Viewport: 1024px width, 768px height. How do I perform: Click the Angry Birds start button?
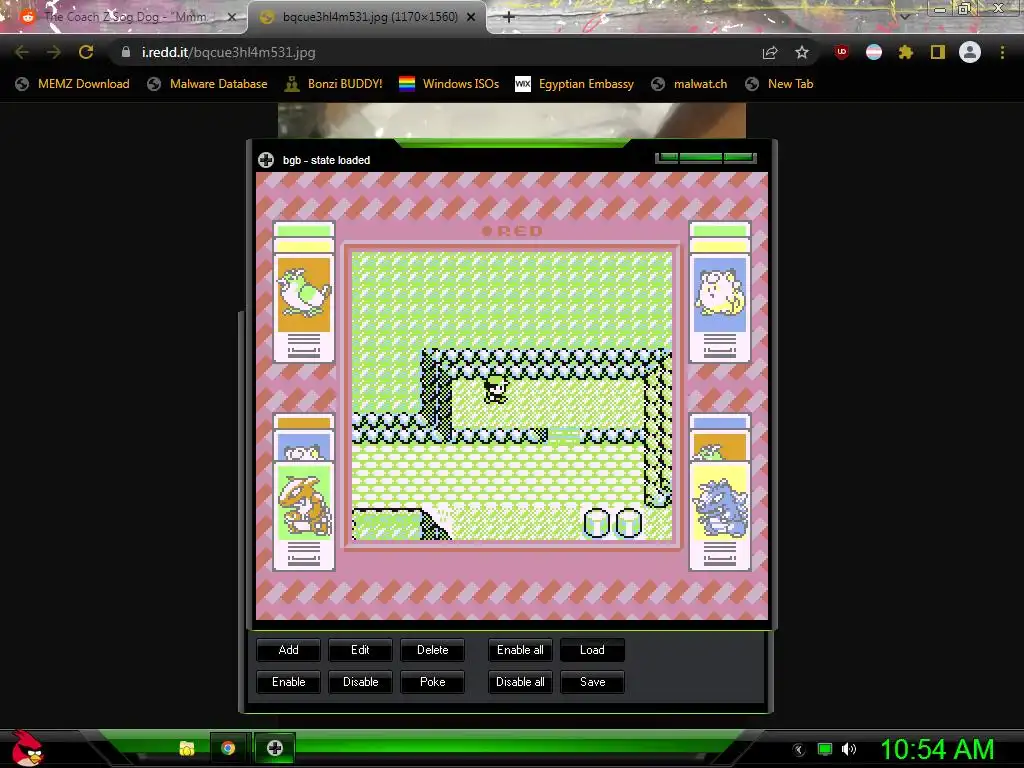click(x=27, y=748)
